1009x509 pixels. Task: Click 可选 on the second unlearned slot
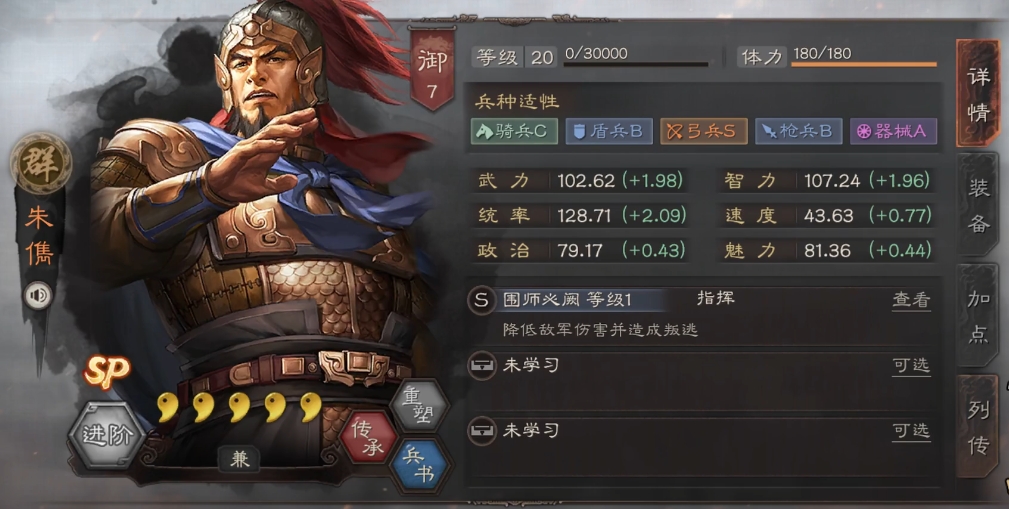(911, 430)
